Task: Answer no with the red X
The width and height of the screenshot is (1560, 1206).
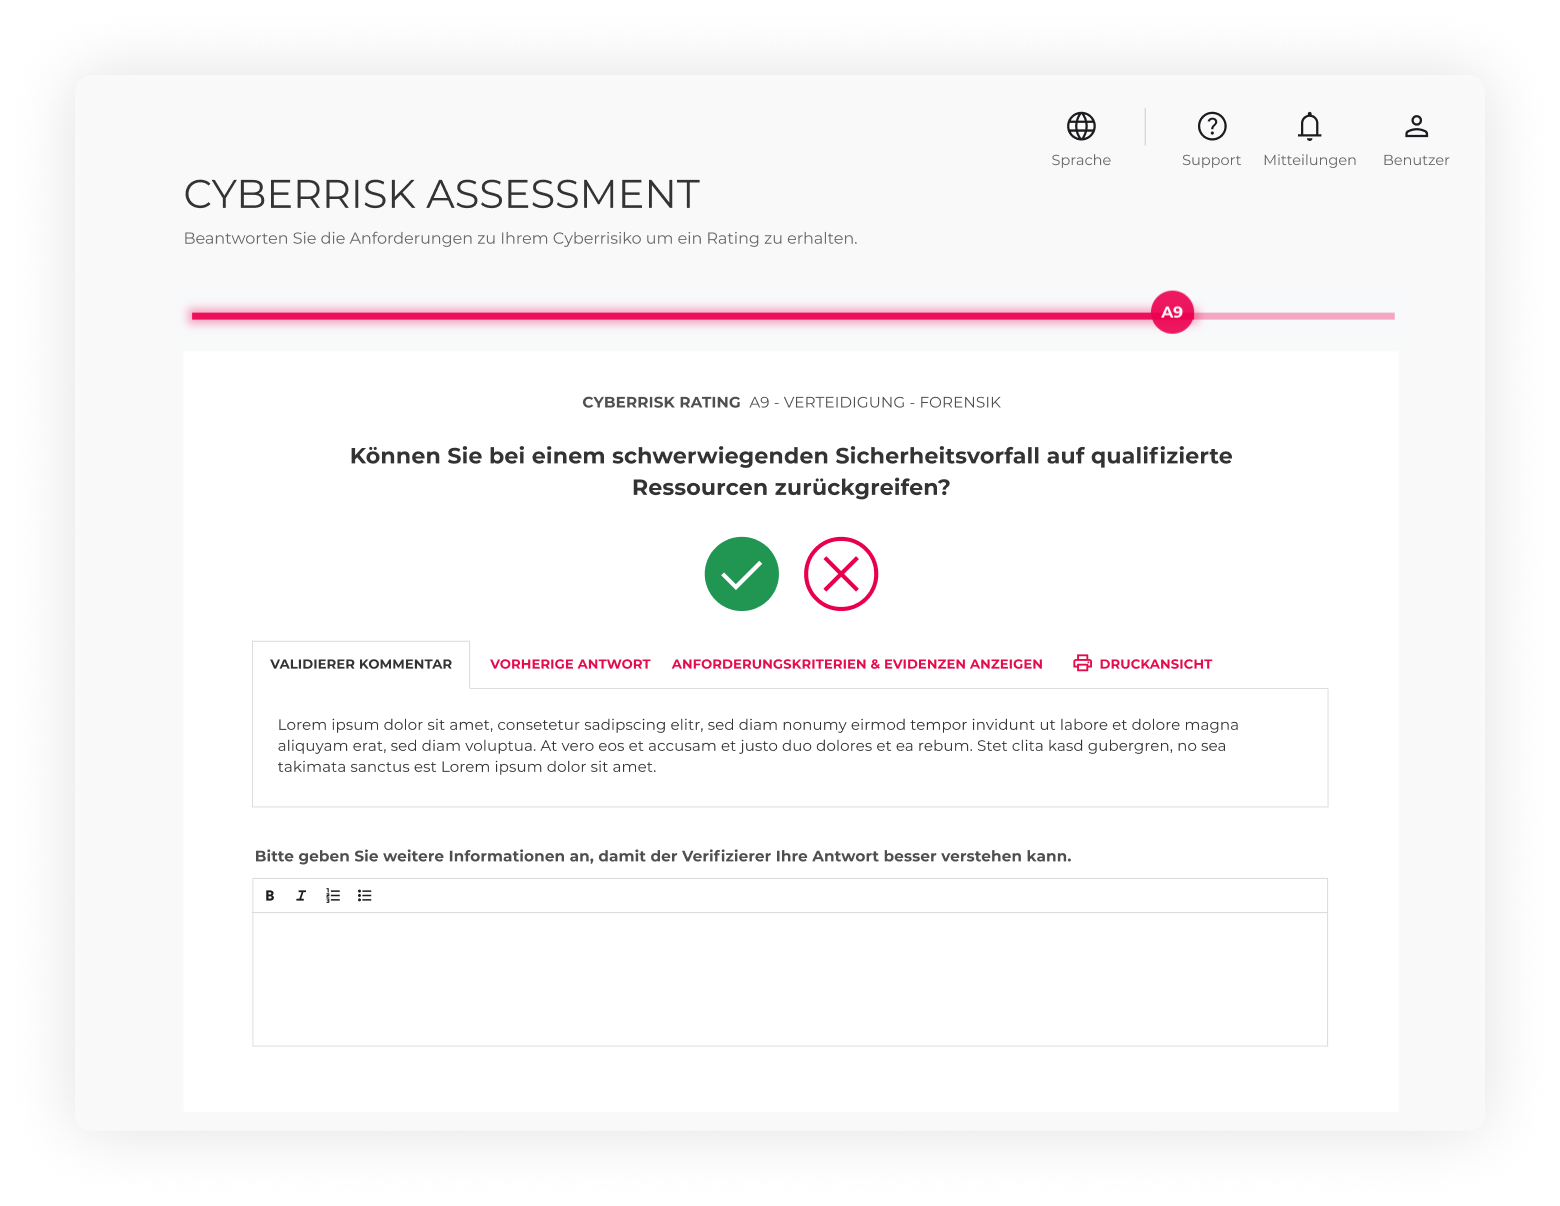Action: 841,574
